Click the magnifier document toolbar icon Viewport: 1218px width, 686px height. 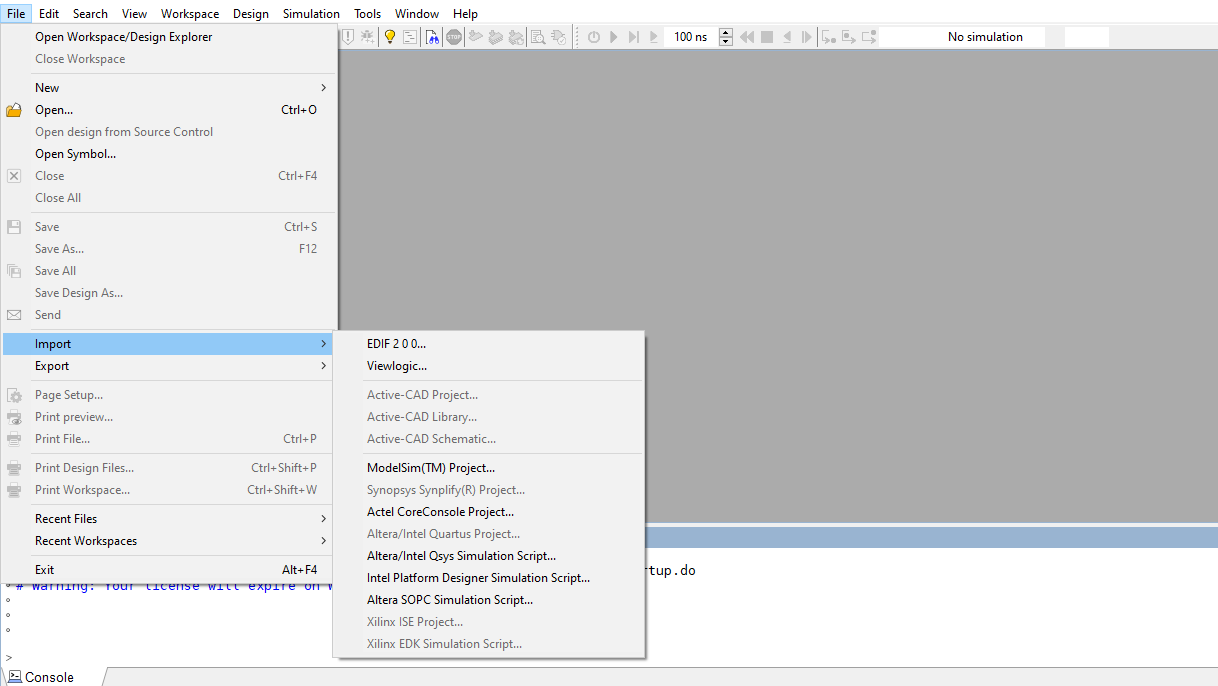pos(538,37)
